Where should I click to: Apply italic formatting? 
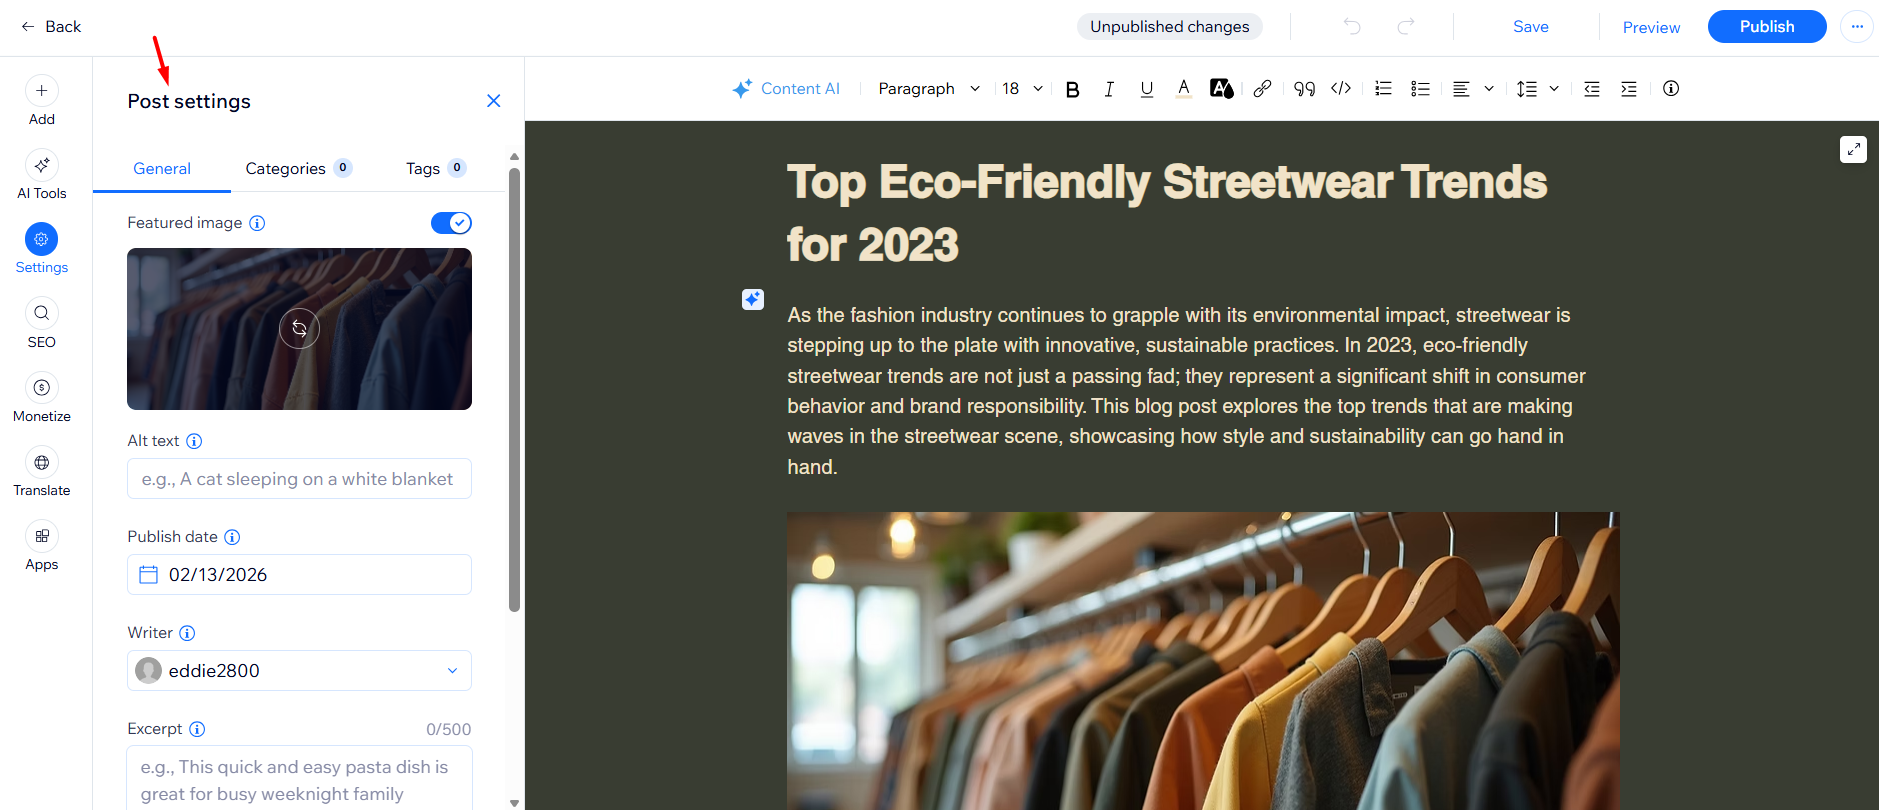coord(1109,89)
